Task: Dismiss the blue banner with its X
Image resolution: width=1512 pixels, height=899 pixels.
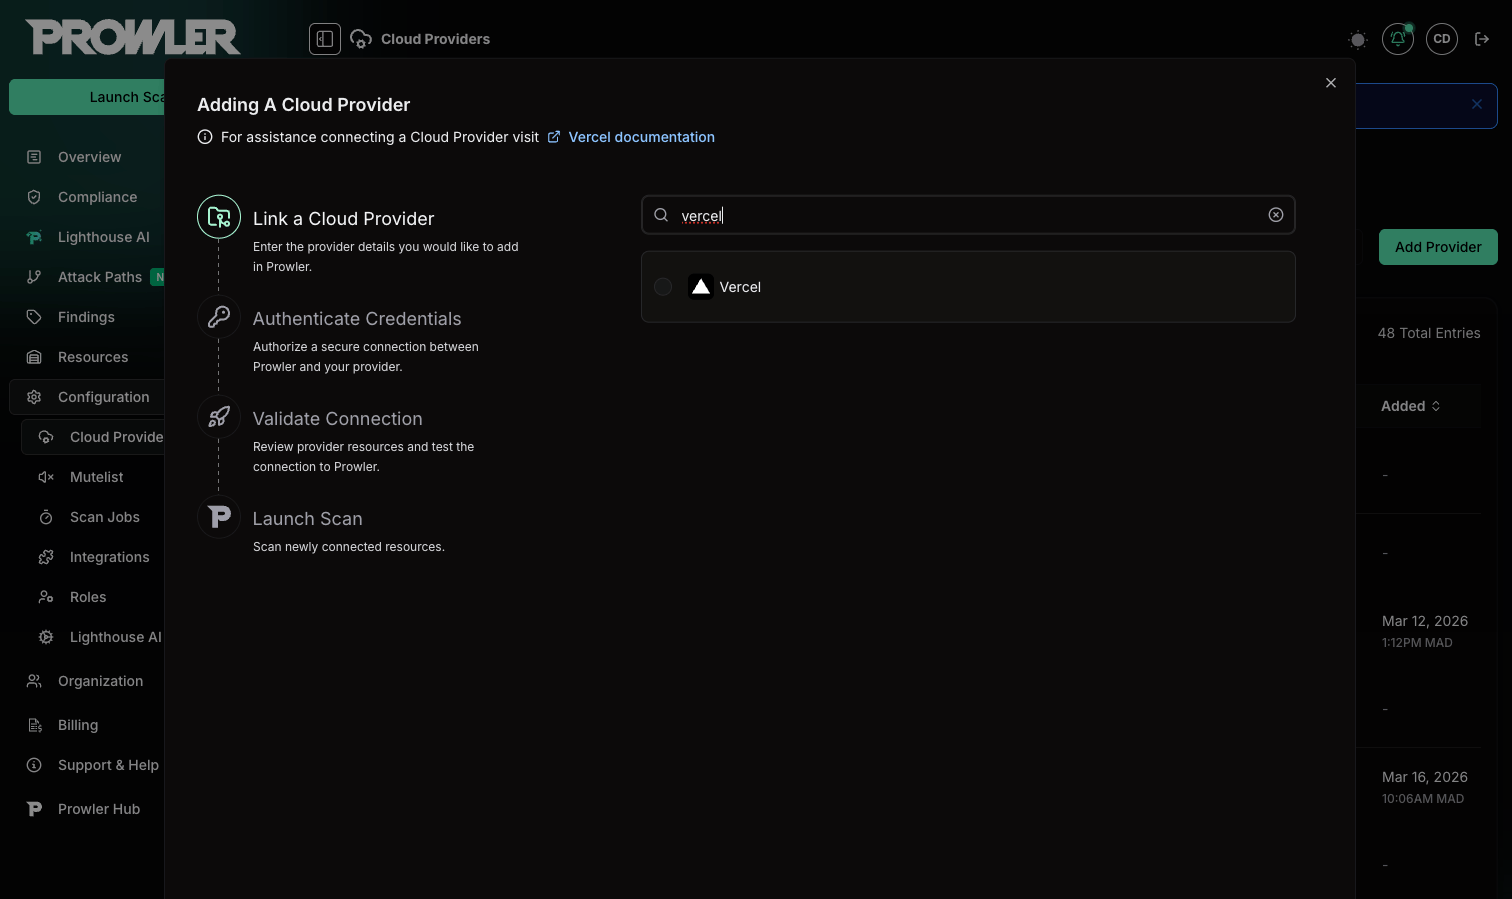Action: [1477, 104]
